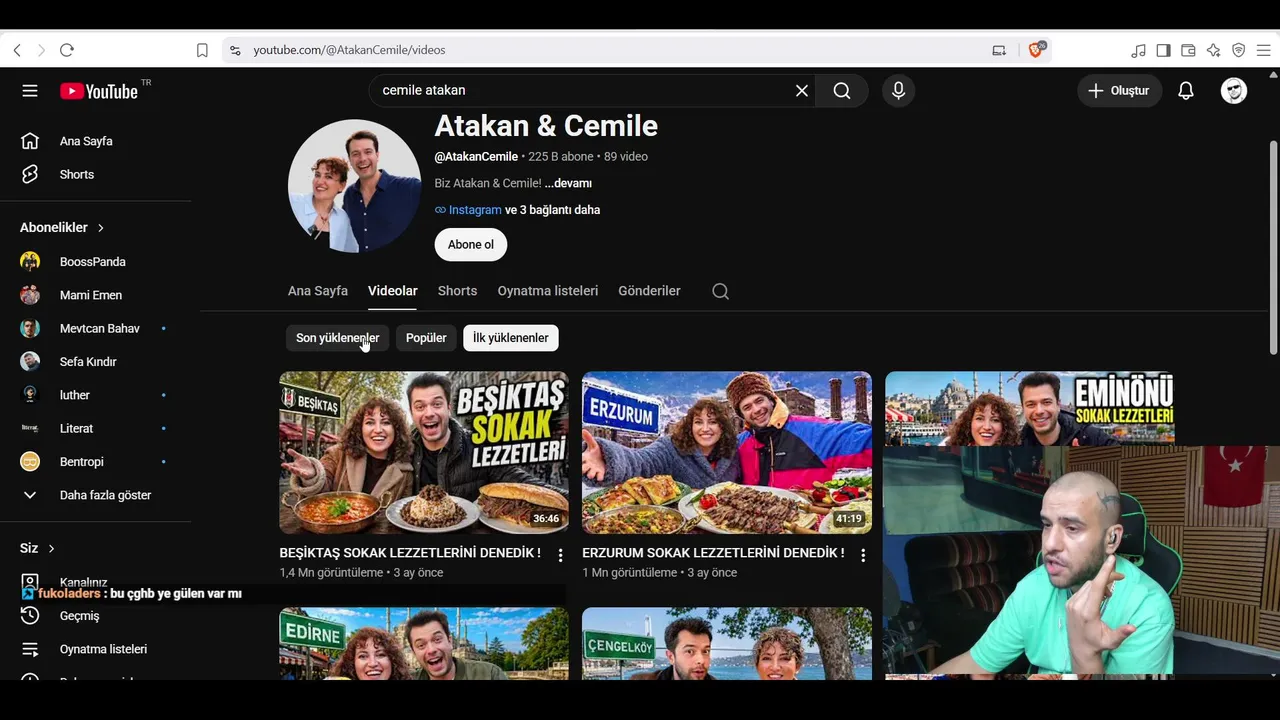The height and width of the screenshot is (720, 1280).
Task: Open the account avatar menu
Action: pos(1234,91)
